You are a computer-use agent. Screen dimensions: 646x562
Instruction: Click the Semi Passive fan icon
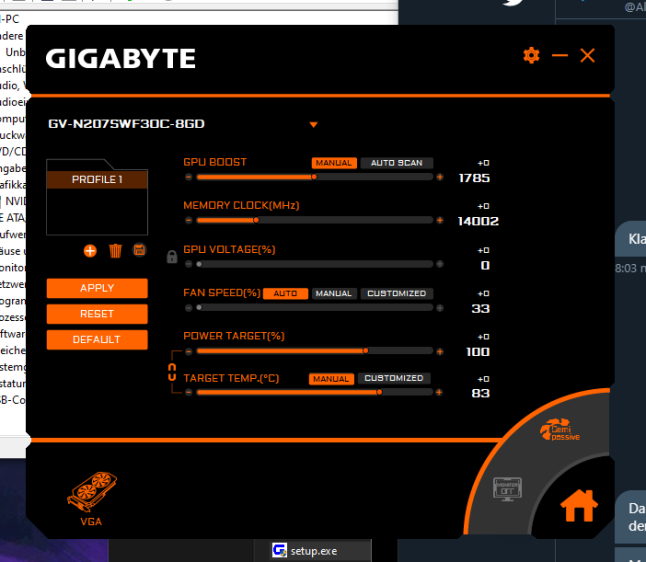point(560,430)
